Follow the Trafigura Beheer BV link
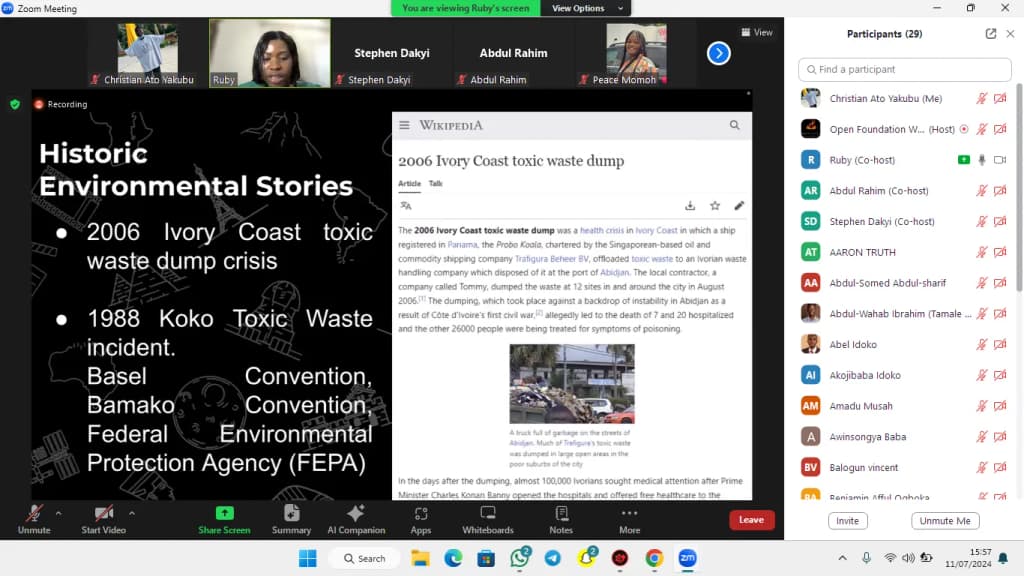The width and height of the screenshot is (1024, 576). pyautogui.click(x=552, y=259)
